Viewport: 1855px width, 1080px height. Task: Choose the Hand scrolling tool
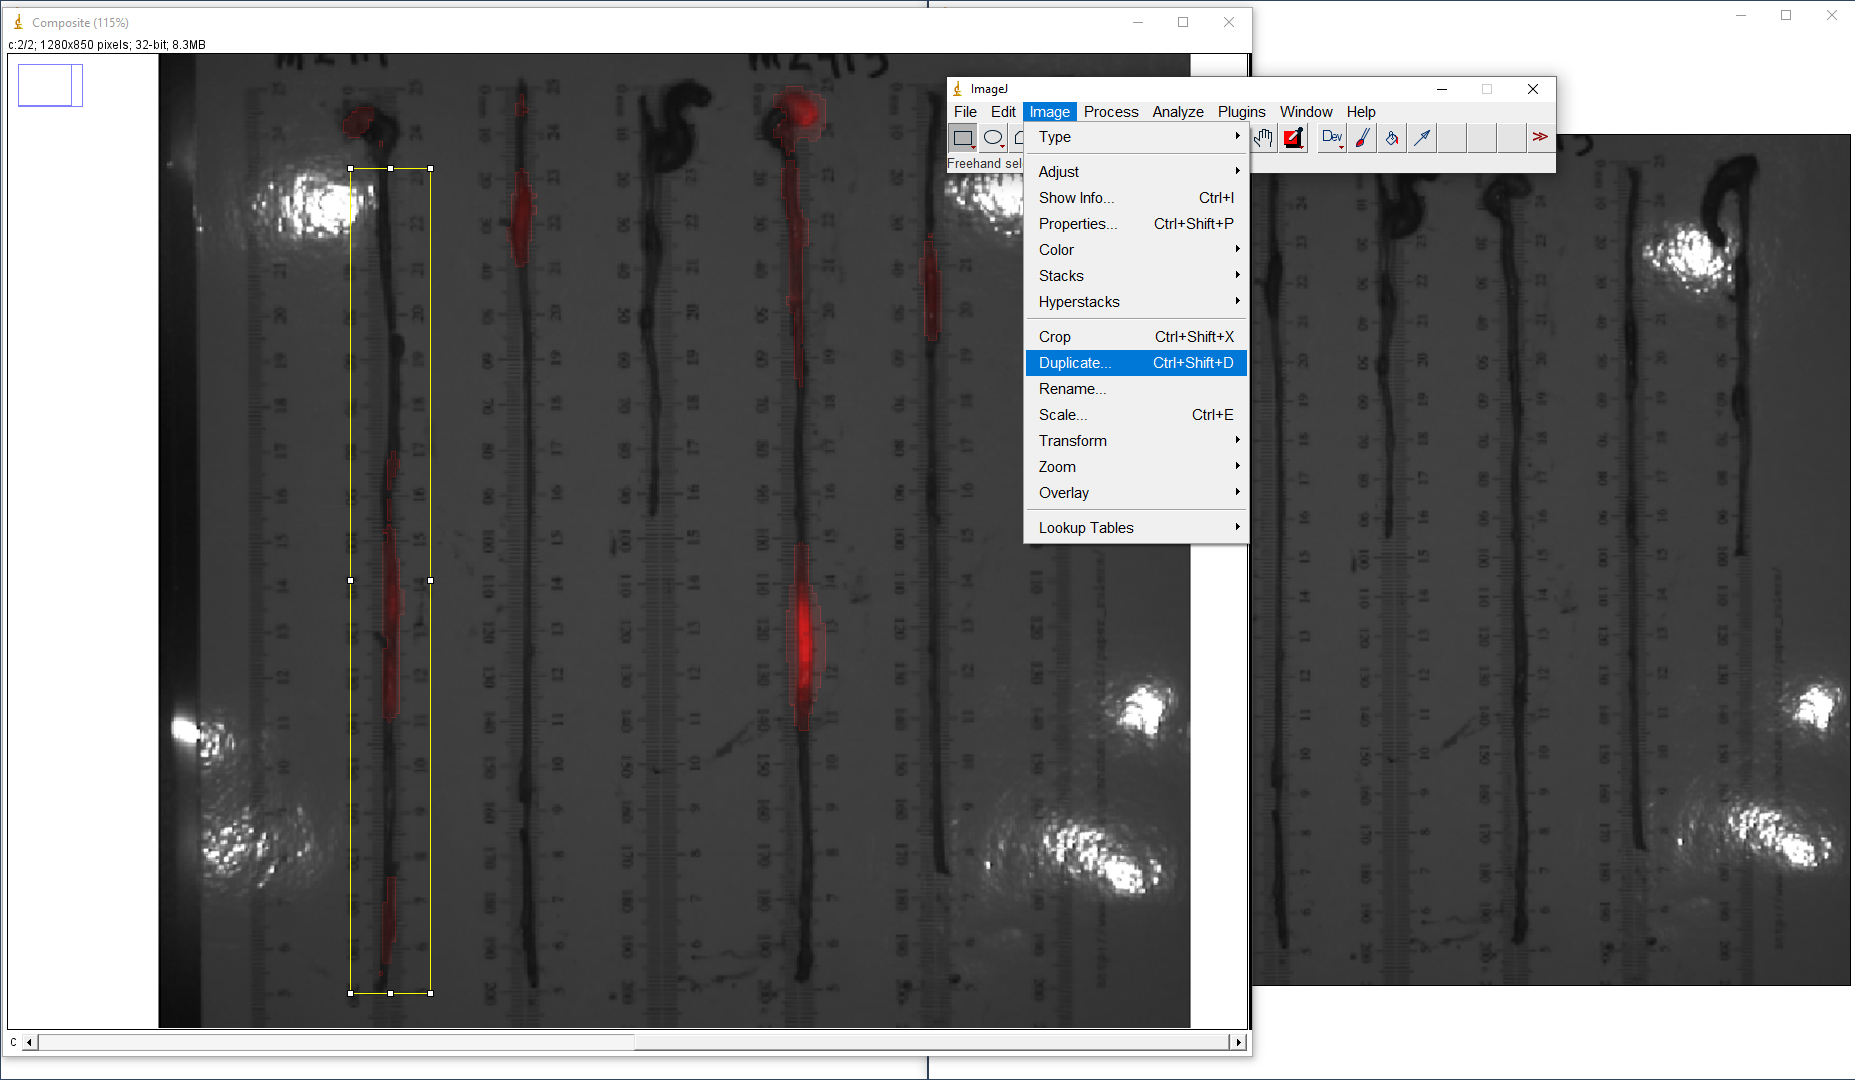[x=1264, y=138]
